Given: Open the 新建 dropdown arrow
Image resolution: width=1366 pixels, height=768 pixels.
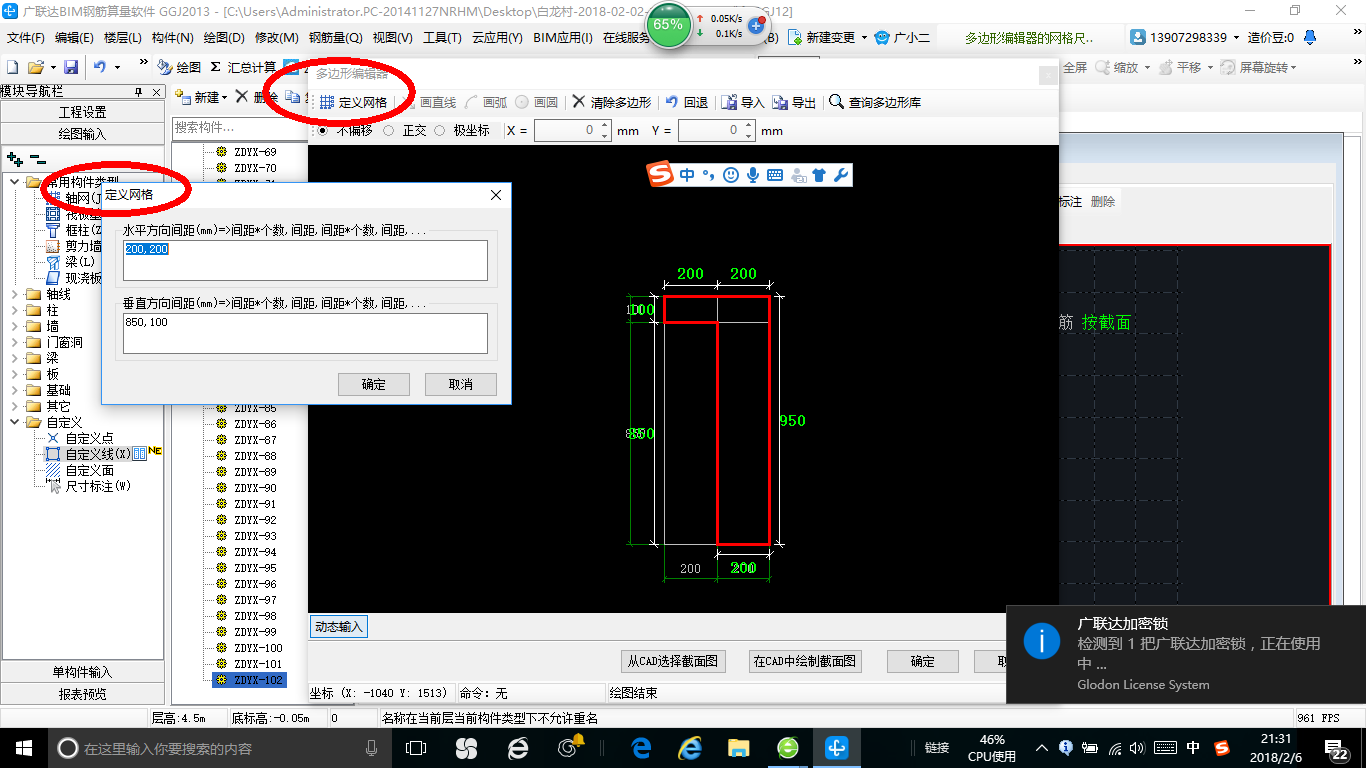Looking at the screenshot, I should click(225, 98).
